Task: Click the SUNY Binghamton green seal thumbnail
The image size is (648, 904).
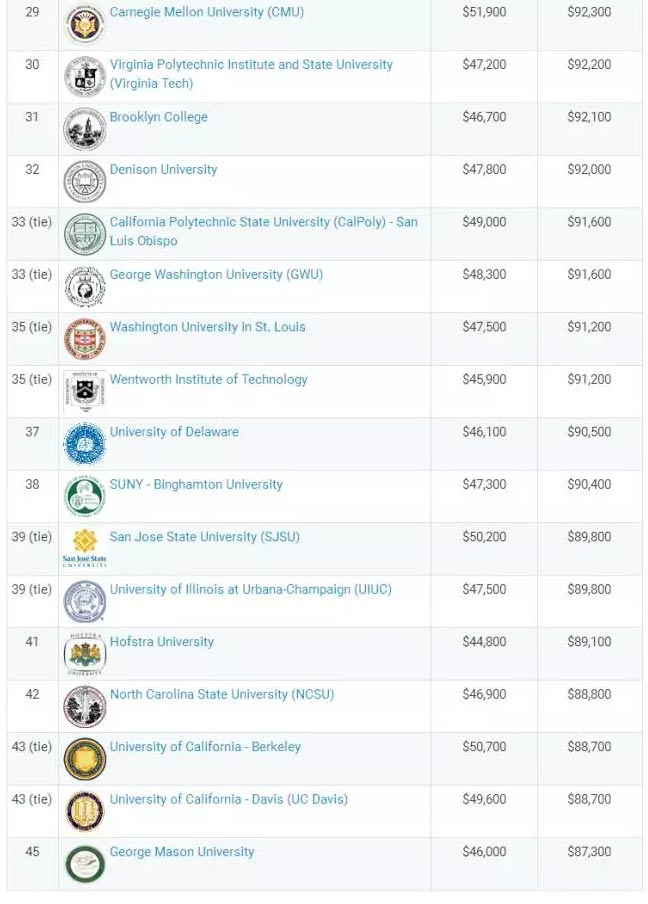Action: click(85, 496)
